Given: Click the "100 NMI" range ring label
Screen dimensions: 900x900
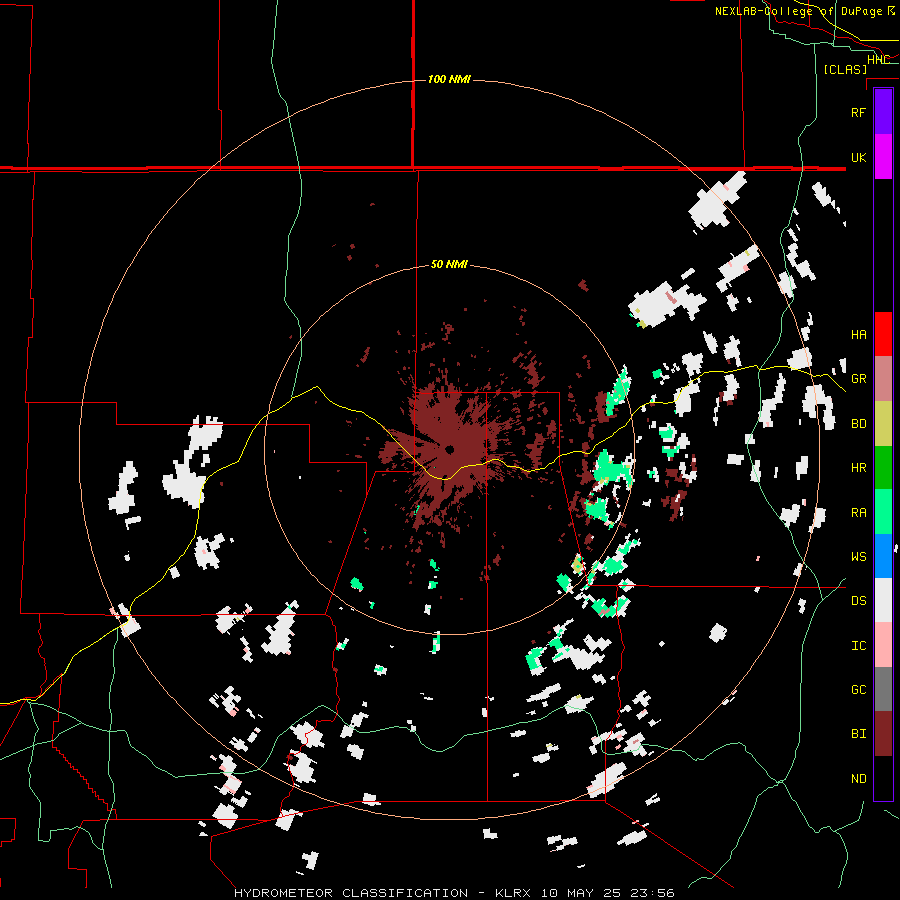Looking at the screenshot, I should tap(449, 79).
